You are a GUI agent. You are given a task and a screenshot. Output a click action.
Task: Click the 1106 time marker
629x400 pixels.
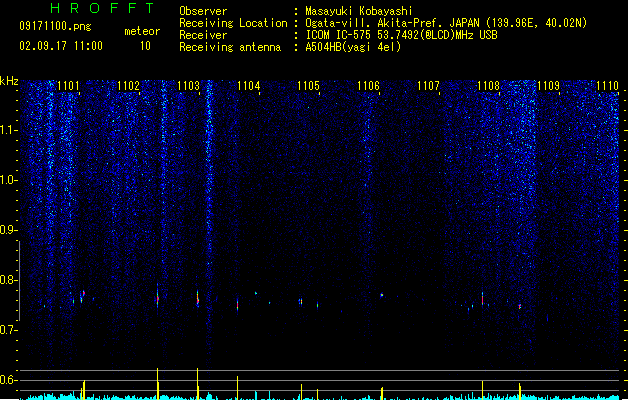tap(368, 86)
